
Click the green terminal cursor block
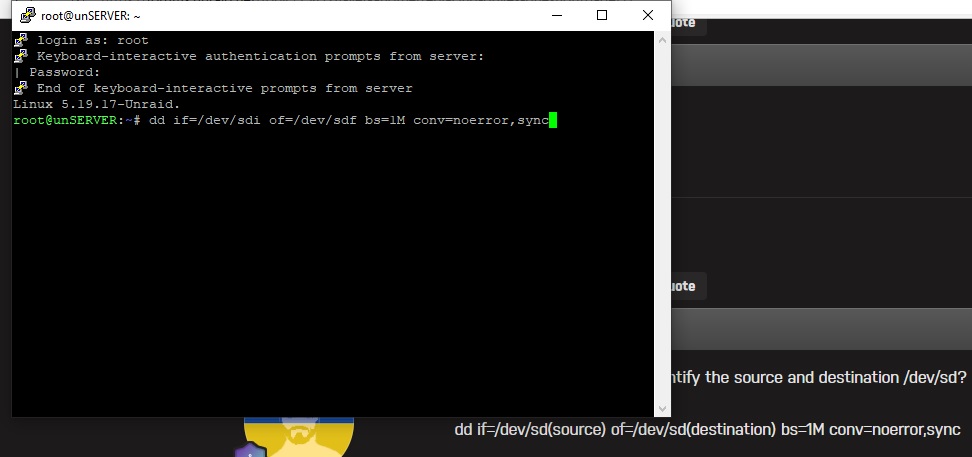click(553, 120)
